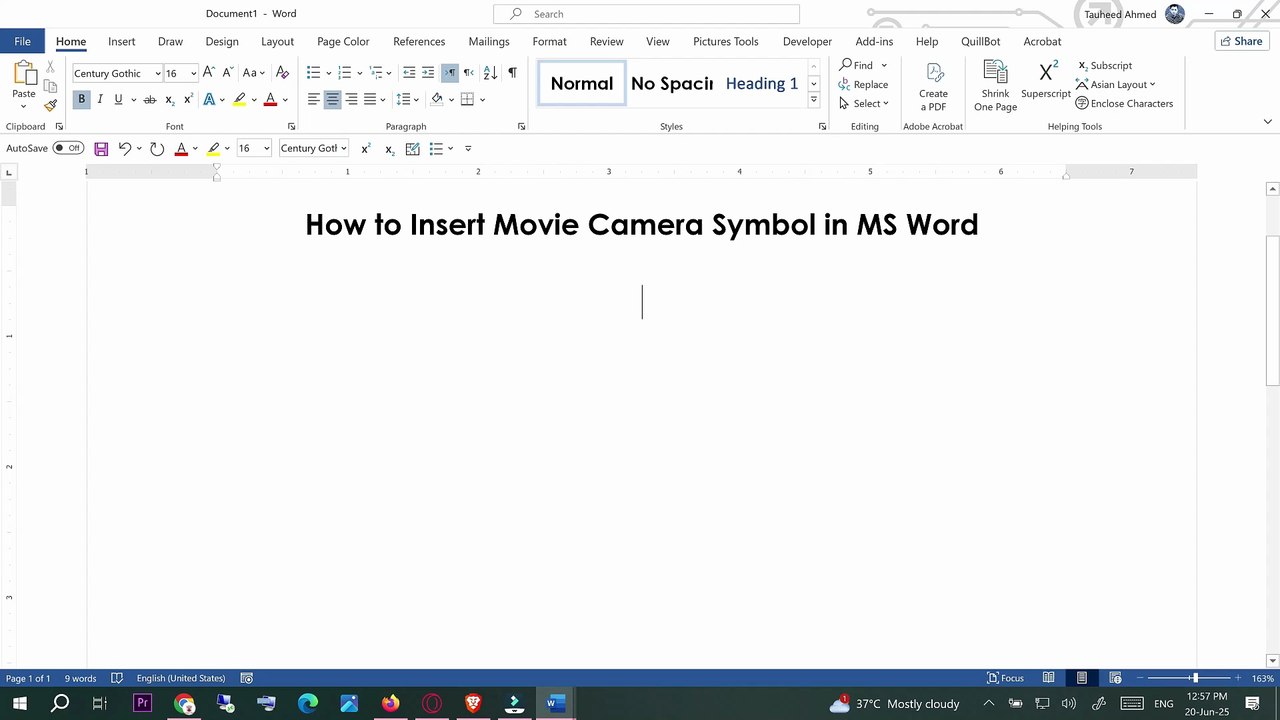Apply yellow text highlight color in the ribbon

click(x=239, y=99)
